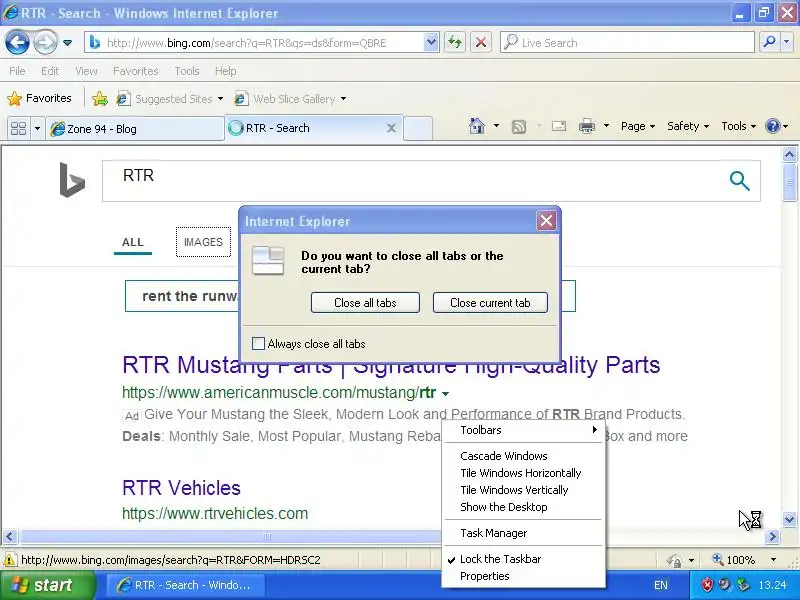Click the Home page icon

(477, 126)
